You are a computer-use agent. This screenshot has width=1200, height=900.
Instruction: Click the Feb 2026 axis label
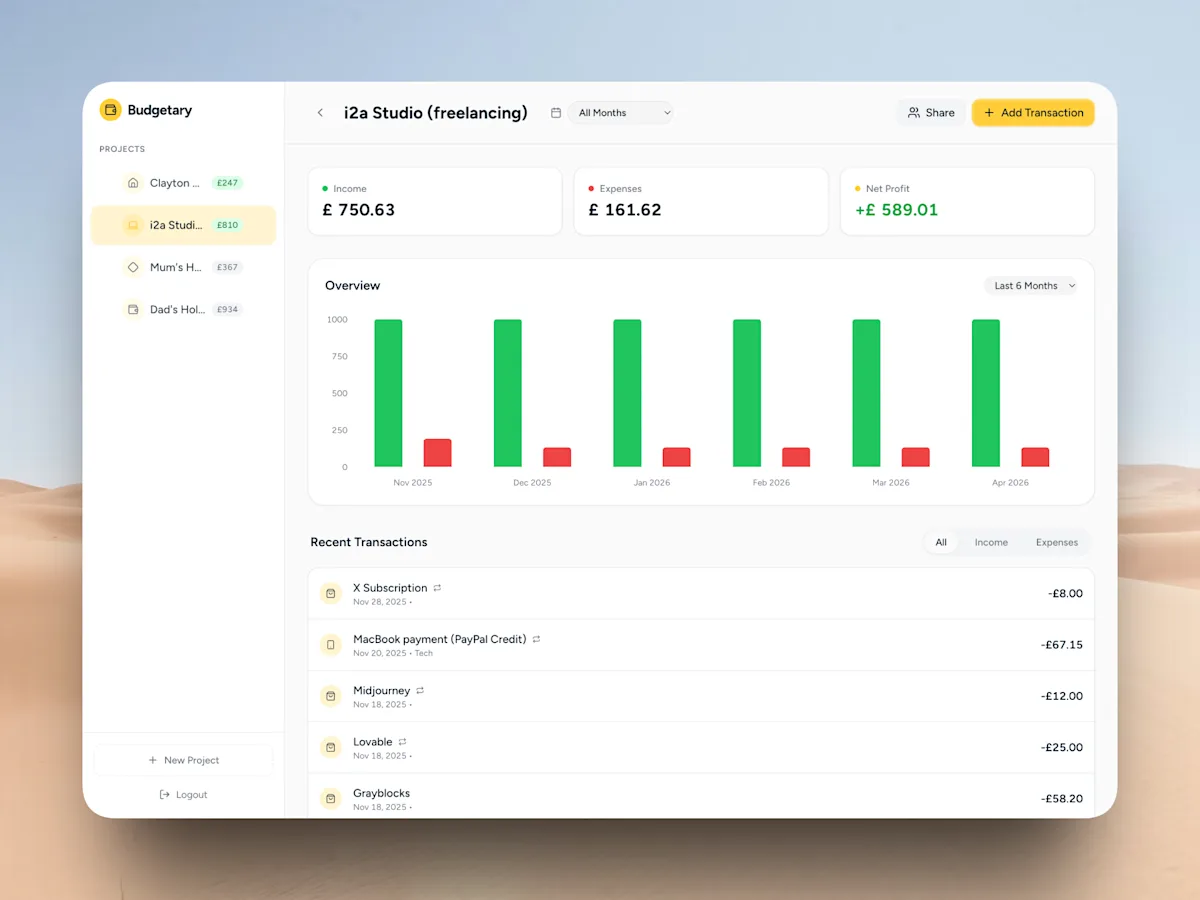[771, 483]
